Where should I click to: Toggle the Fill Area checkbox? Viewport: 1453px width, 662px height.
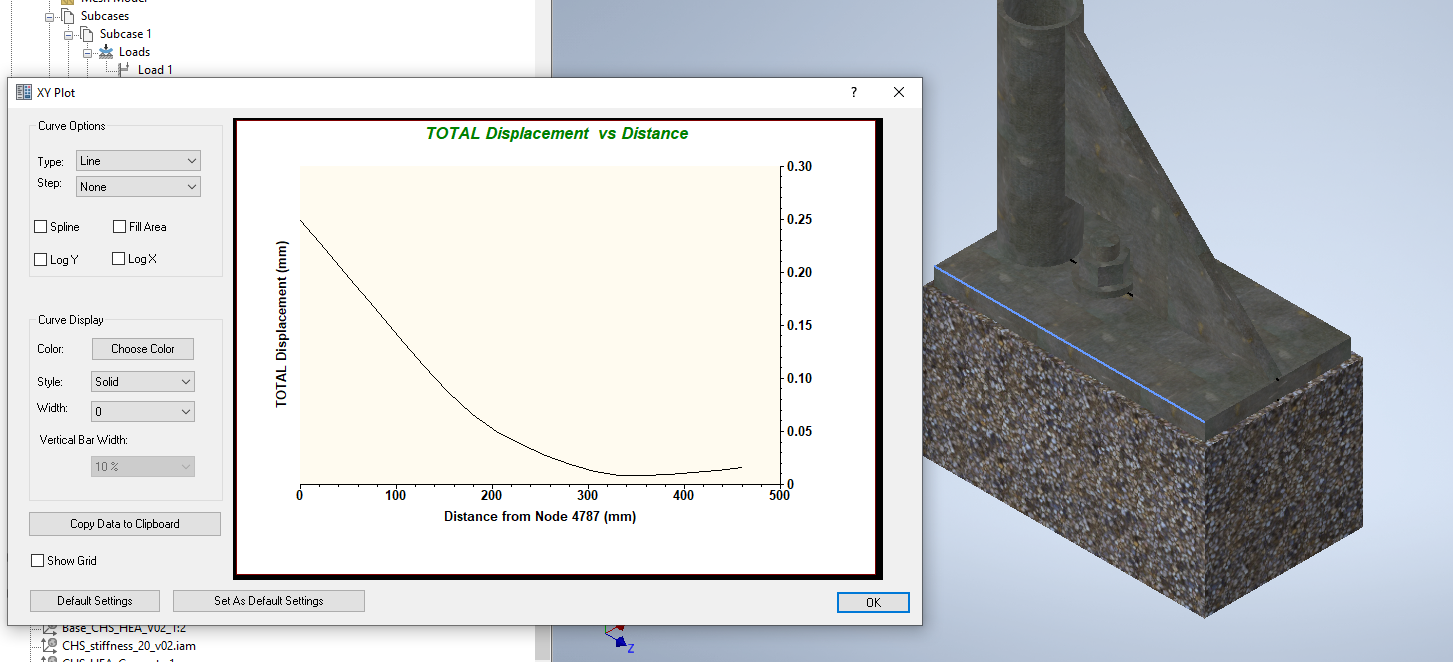point(120,227)
